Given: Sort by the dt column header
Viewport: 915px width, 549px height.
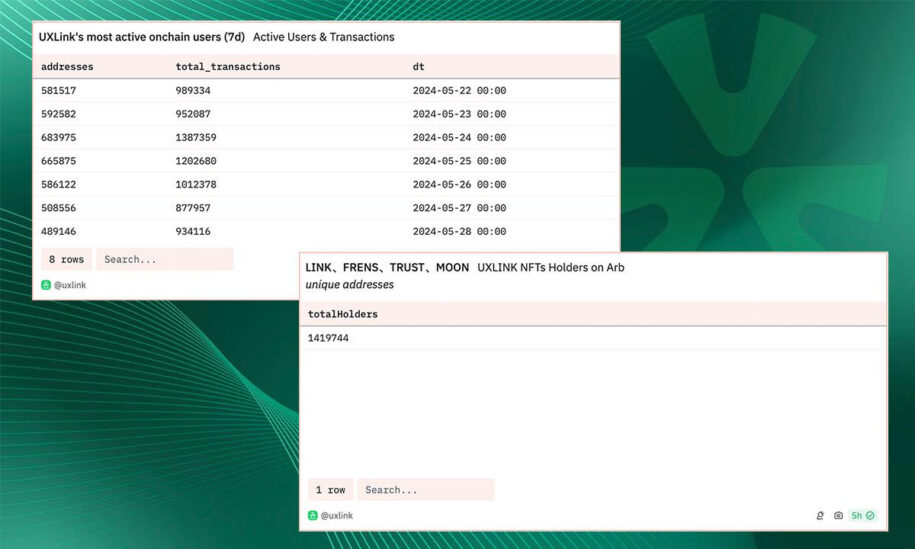Looking at the screenshot, I should click(x=418, y=67).
